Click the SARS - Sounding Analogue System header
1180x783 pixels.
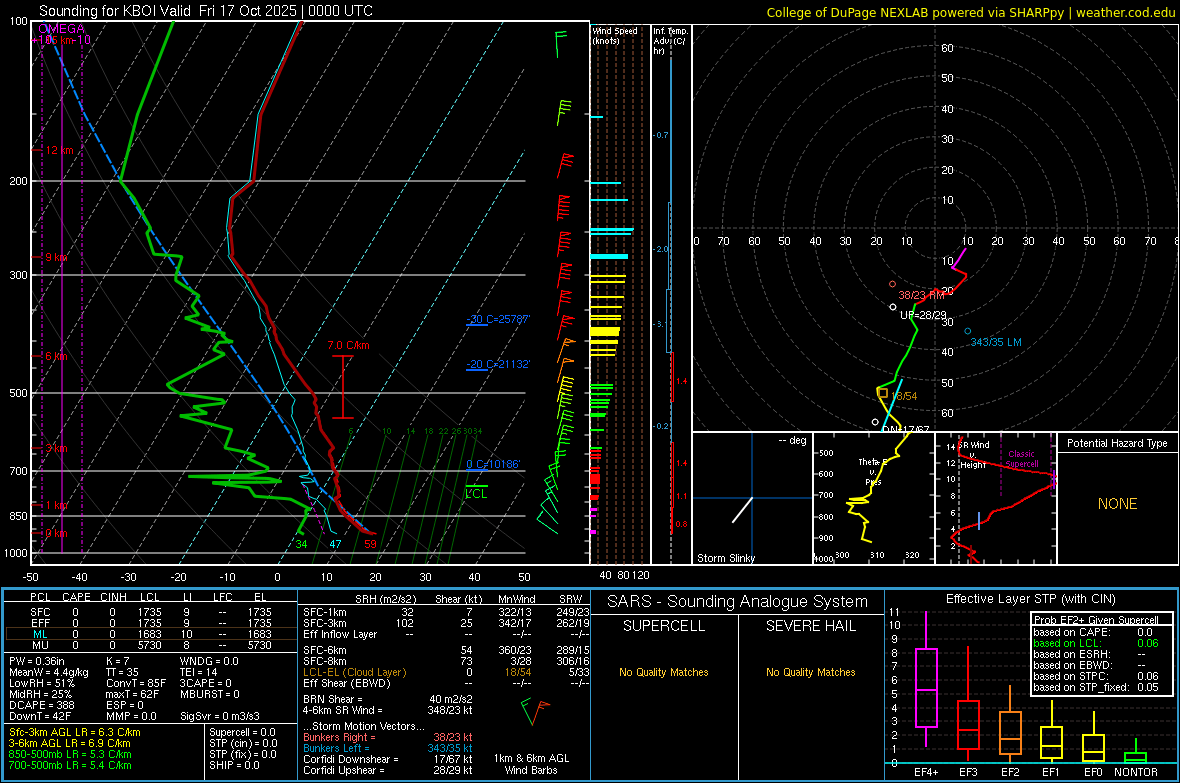[737, 602]
